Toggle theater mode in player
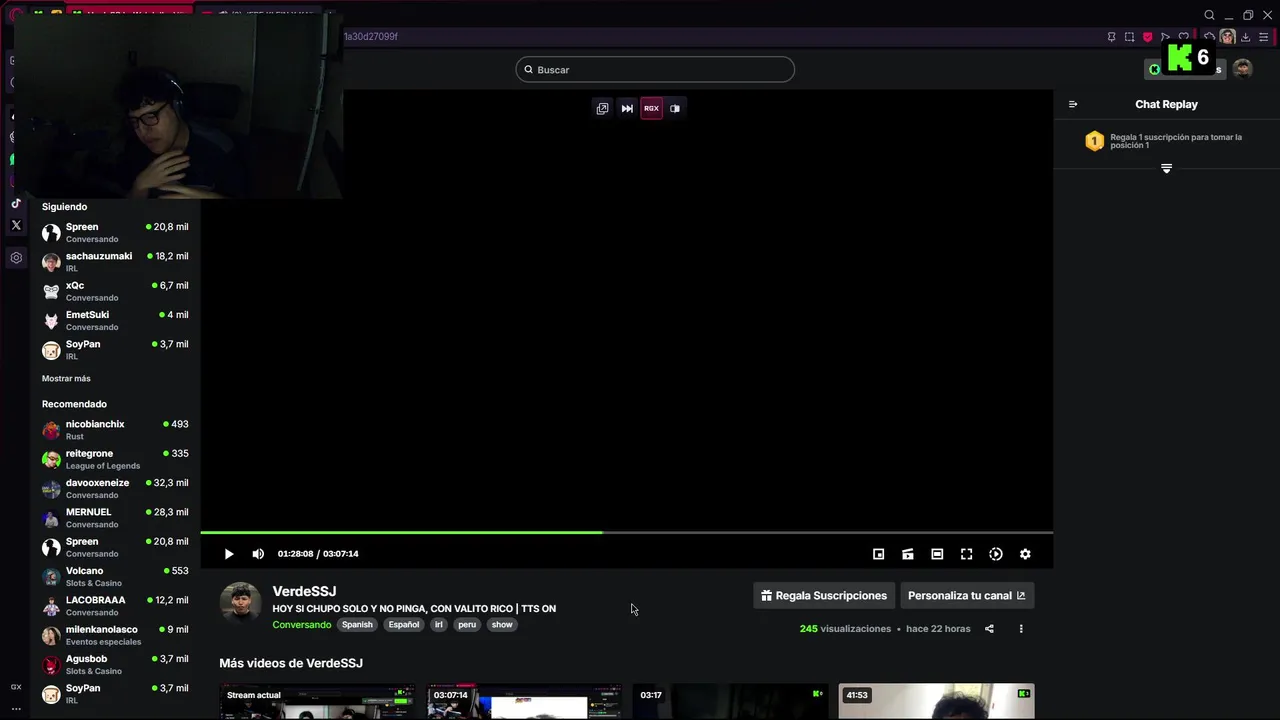 click(937, 554)
